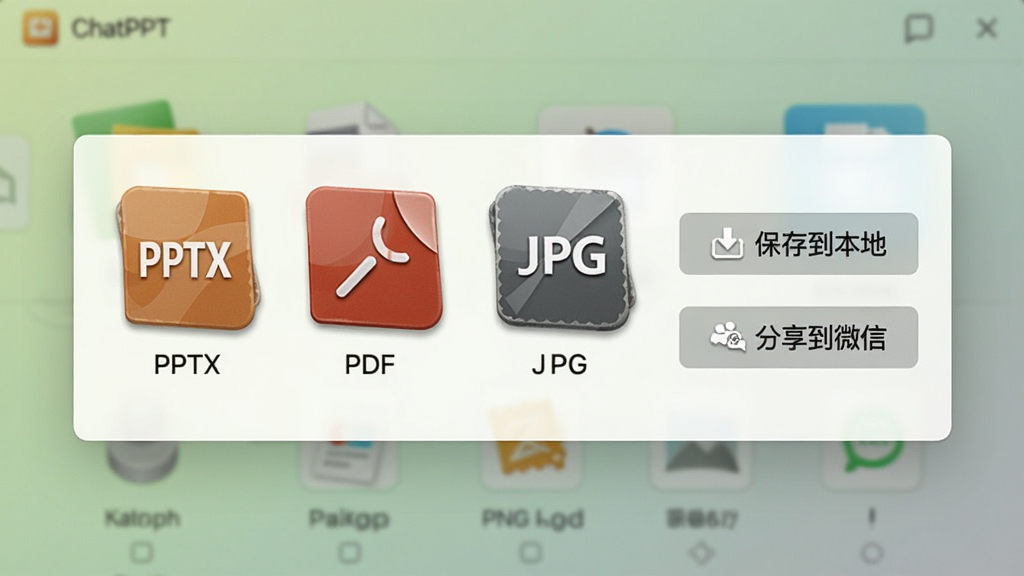This screenshot has height=576, width=1024.
Task: Click the blurred Katoph icon in background
Action: pos(142,460)
